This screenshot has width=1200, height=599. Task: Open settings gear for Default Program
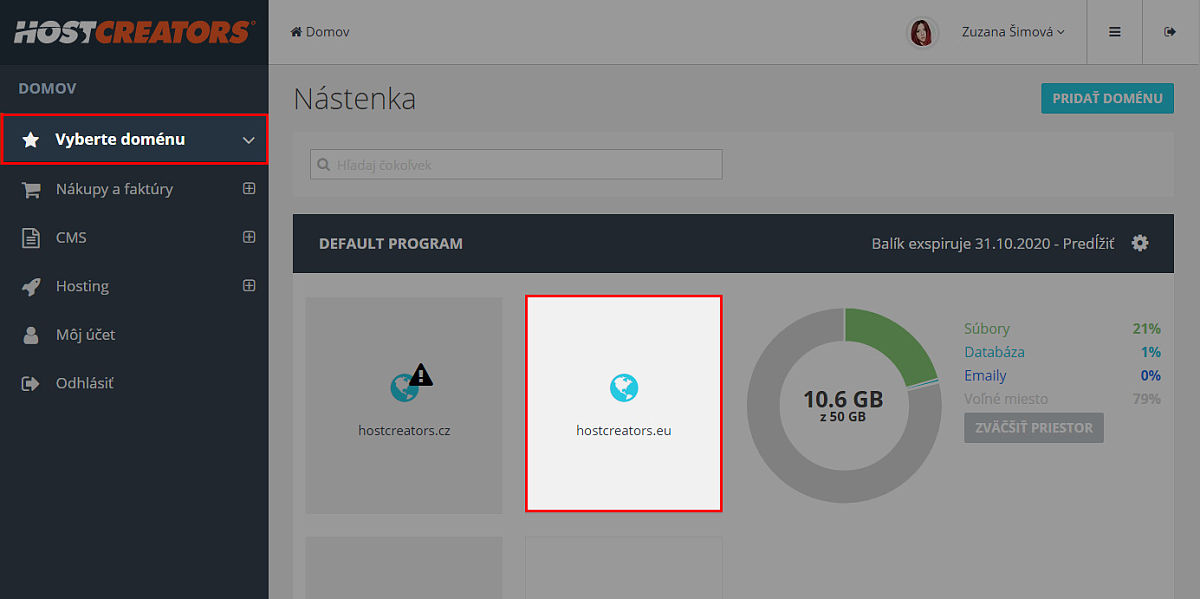click(1140, 243)
